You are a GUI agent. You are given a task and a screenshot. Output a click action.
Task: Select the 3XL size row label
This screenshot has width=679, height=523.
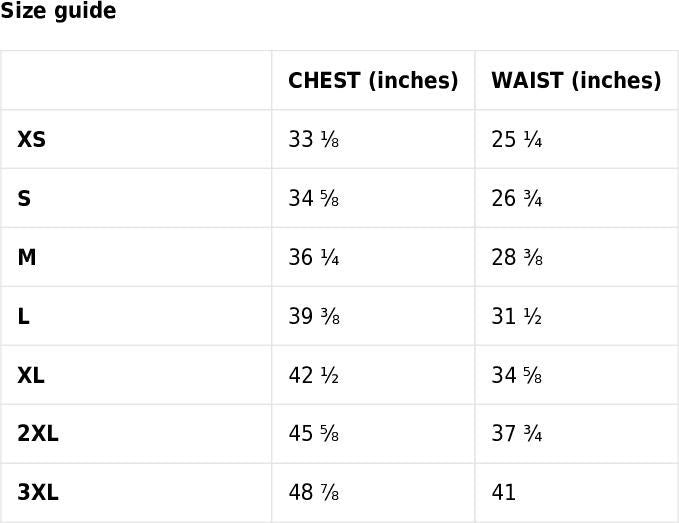point(38,493)
